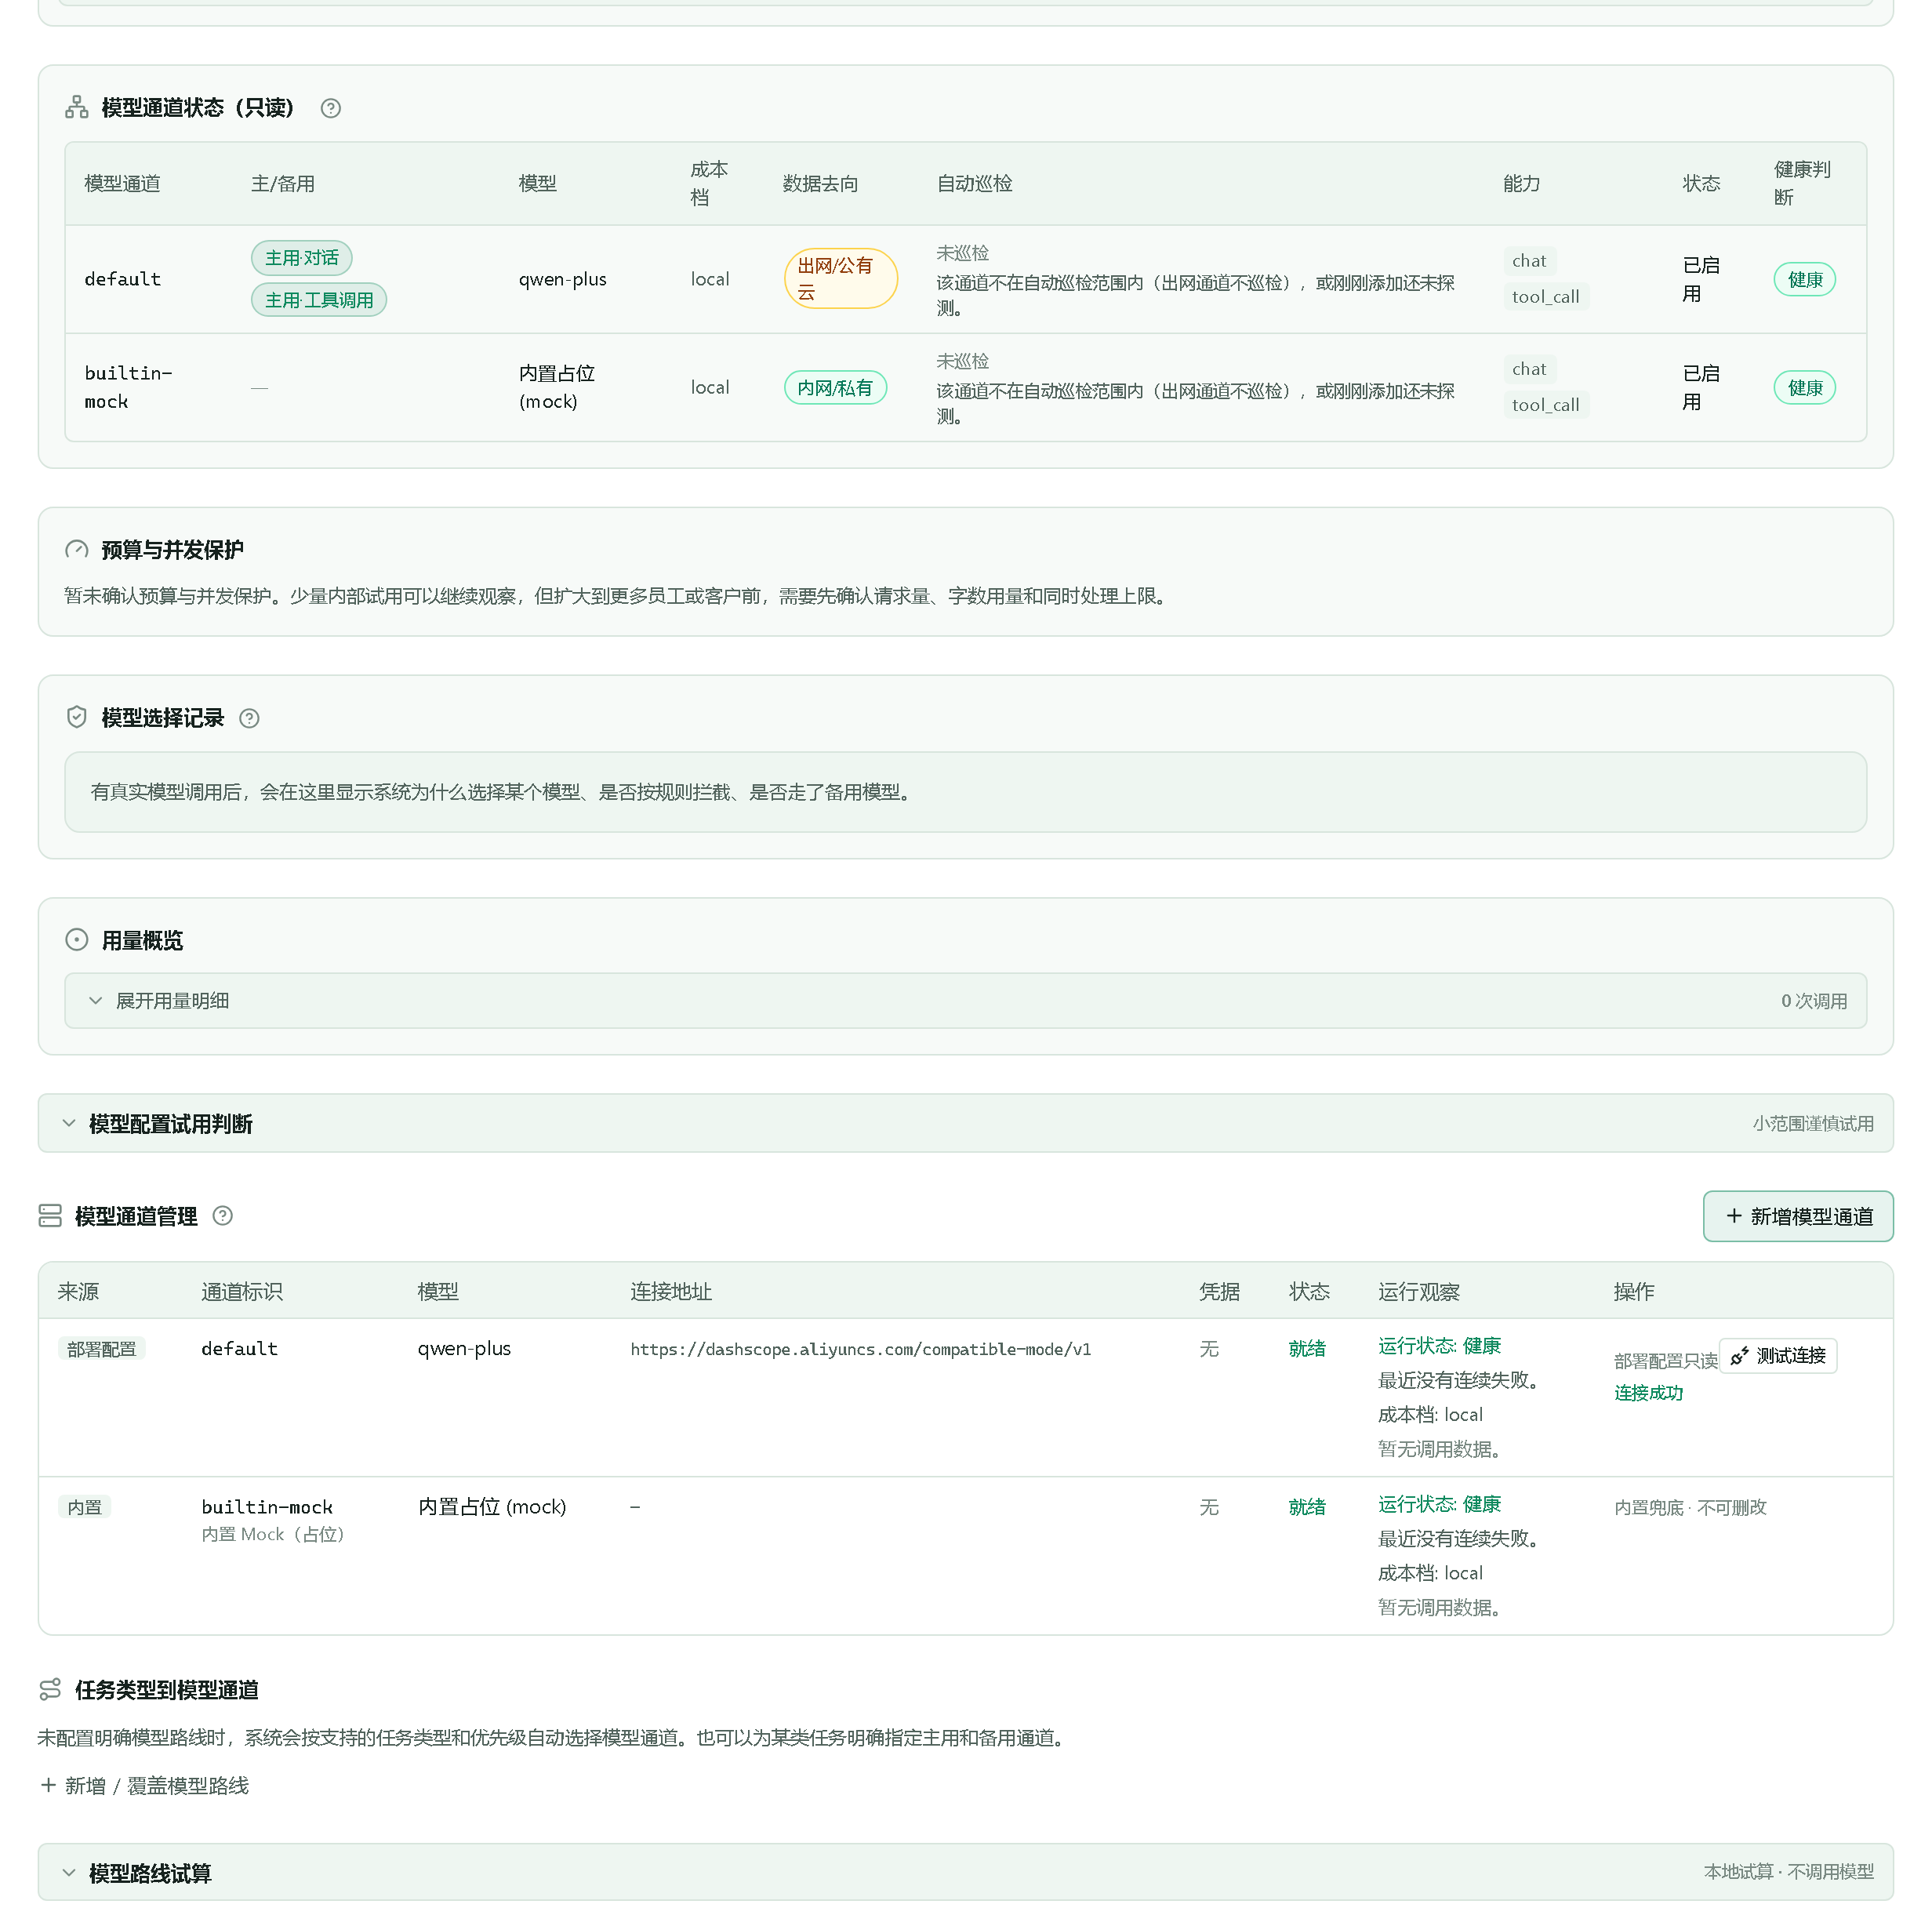The height and width of the screenshot is (1926, 1932).
Task: Click 运行观察 column header
Action: click(x=1419, y=1291)
